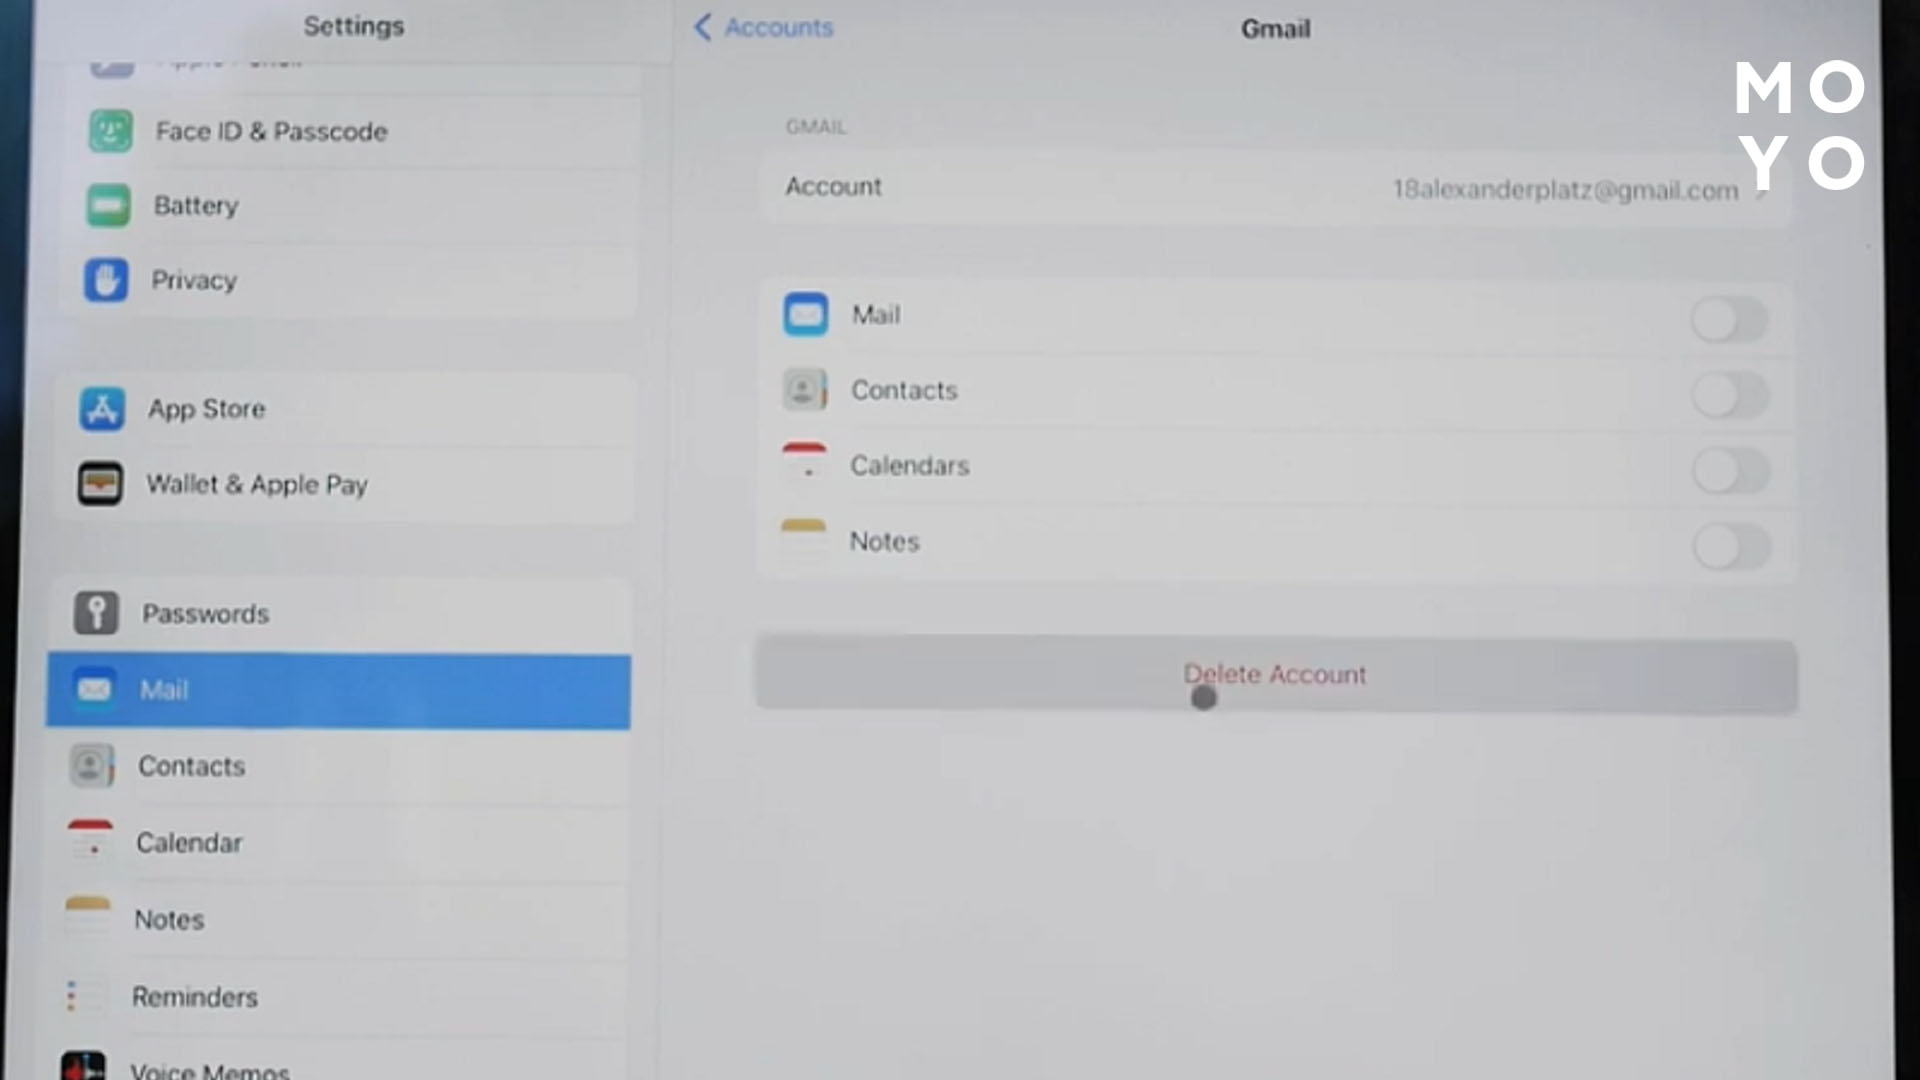Select Notes in settings sidebar

(x=169, y=920)
